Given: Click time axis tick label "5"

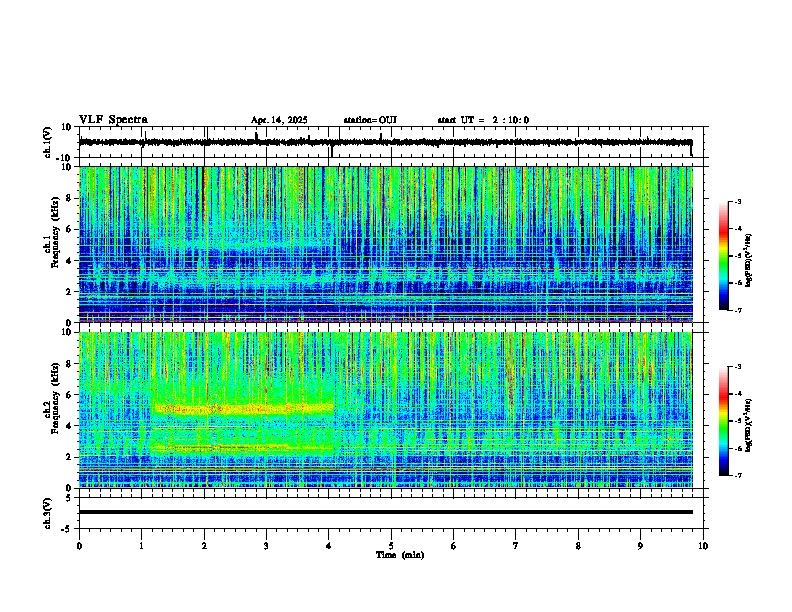Looking at the screenshot, I should pyautogui.click(x=391, y=546).
